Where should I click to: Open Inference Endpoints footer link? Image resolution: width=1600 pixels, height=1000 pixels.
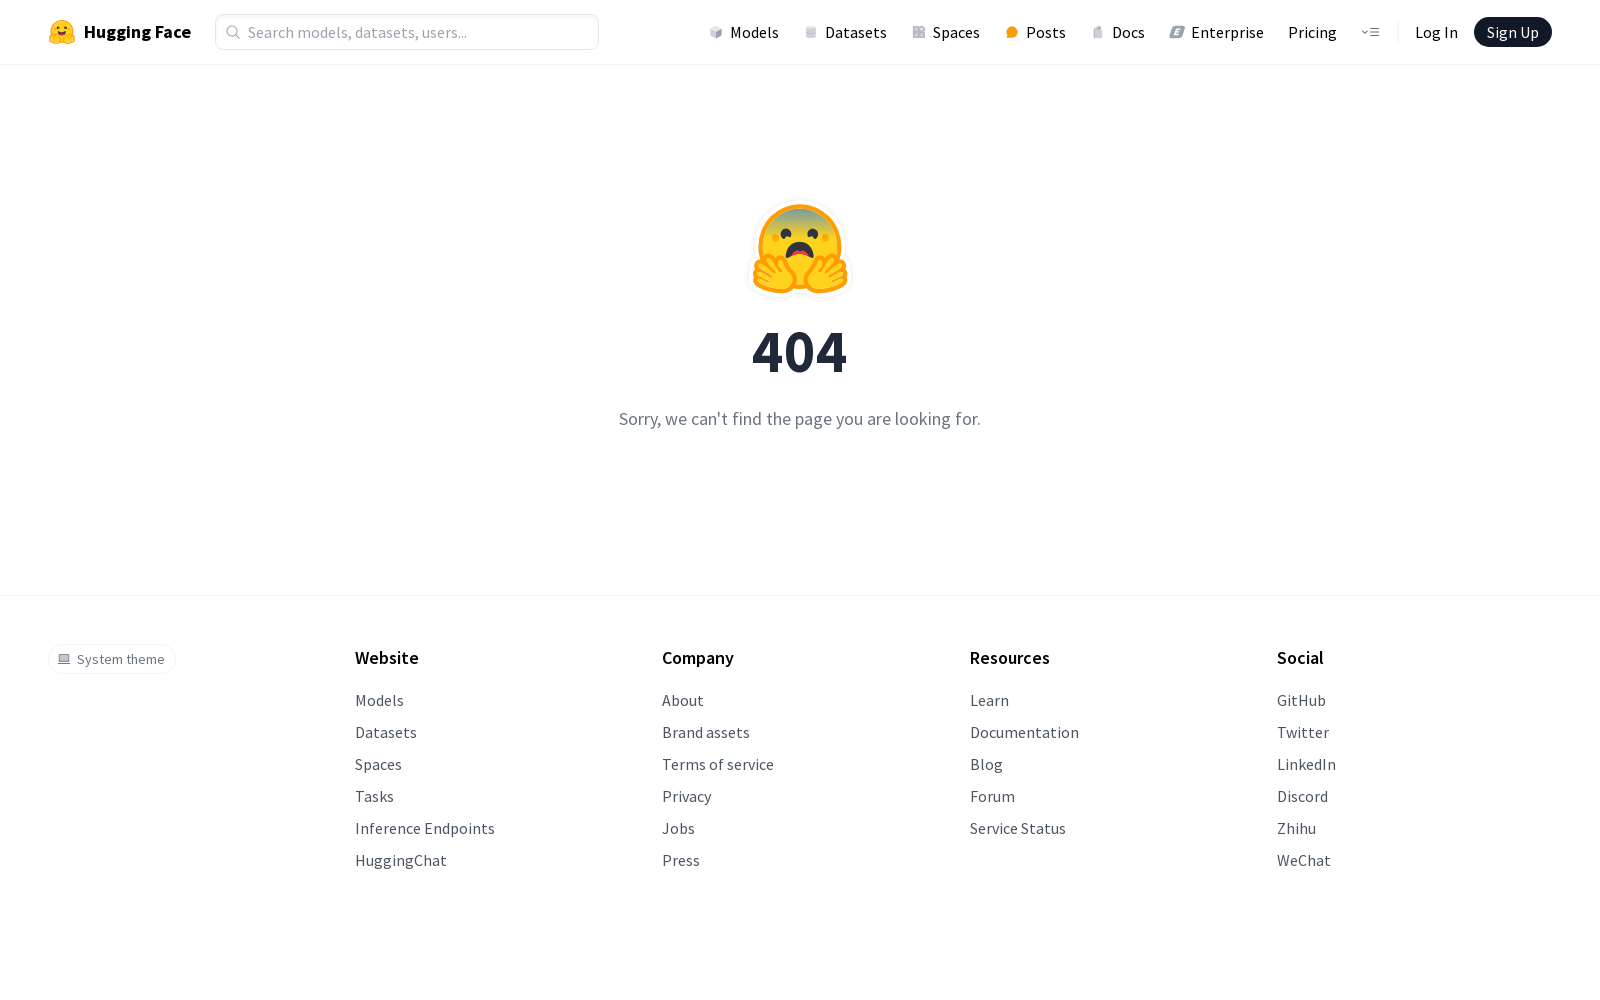[425, 829]
